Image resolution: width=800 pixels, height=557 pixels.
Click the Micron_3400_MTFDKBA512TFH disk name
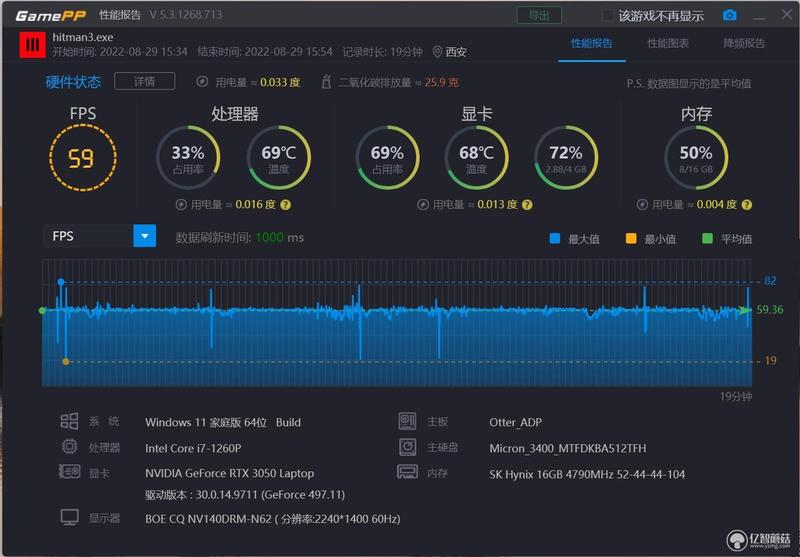pos(567,448)
